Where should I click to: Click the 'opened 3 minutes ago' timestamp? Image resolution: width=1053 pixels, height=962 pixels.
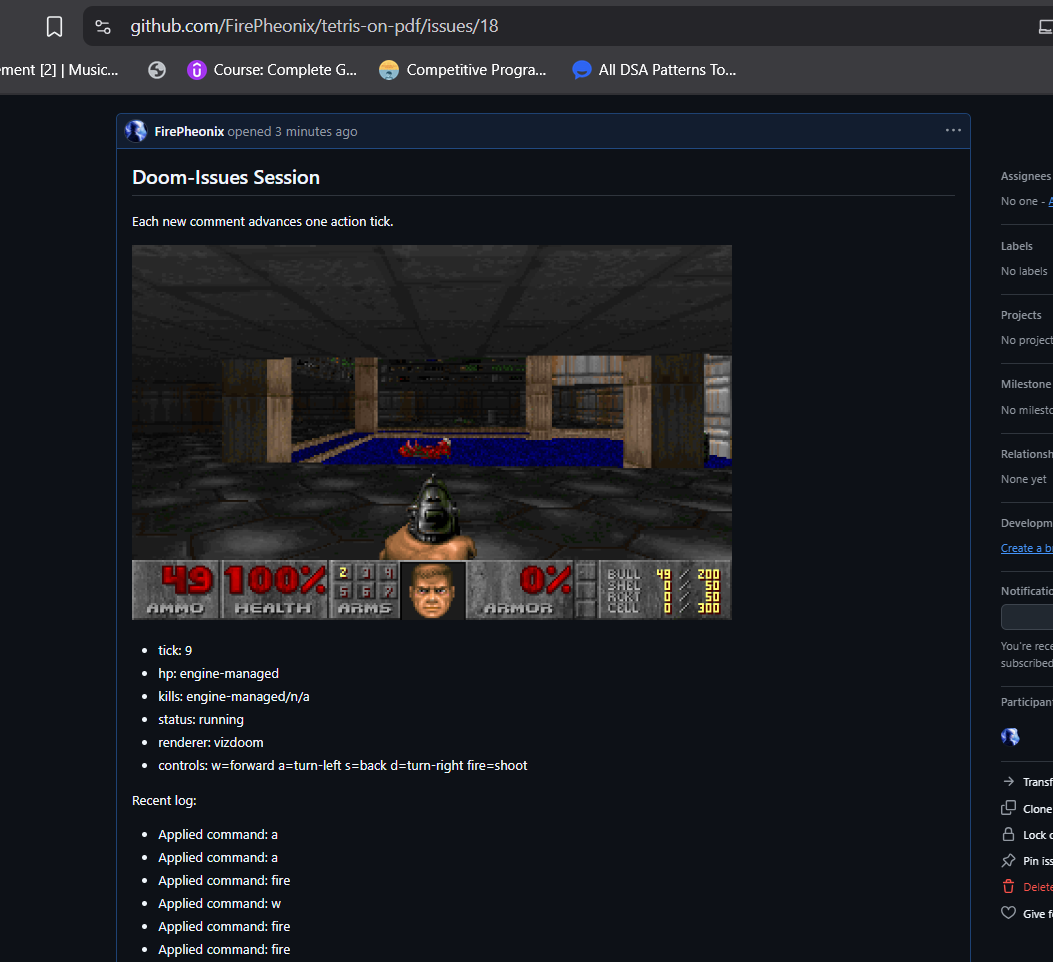[292, 132]
